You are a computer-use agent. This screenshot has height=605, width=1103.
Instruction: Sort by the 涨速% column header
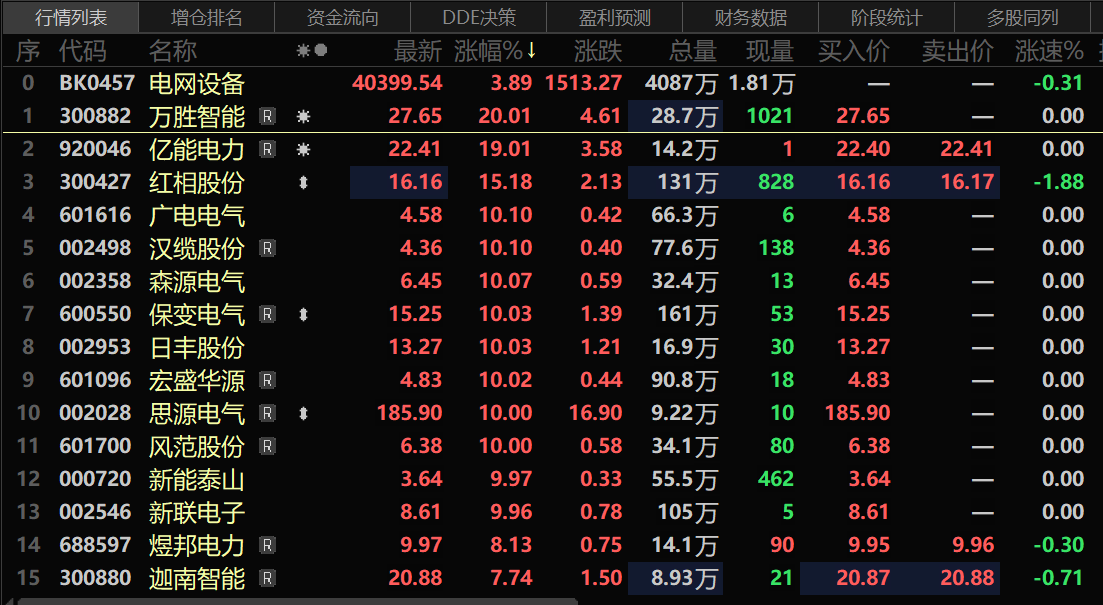[x=1049, y=51]
